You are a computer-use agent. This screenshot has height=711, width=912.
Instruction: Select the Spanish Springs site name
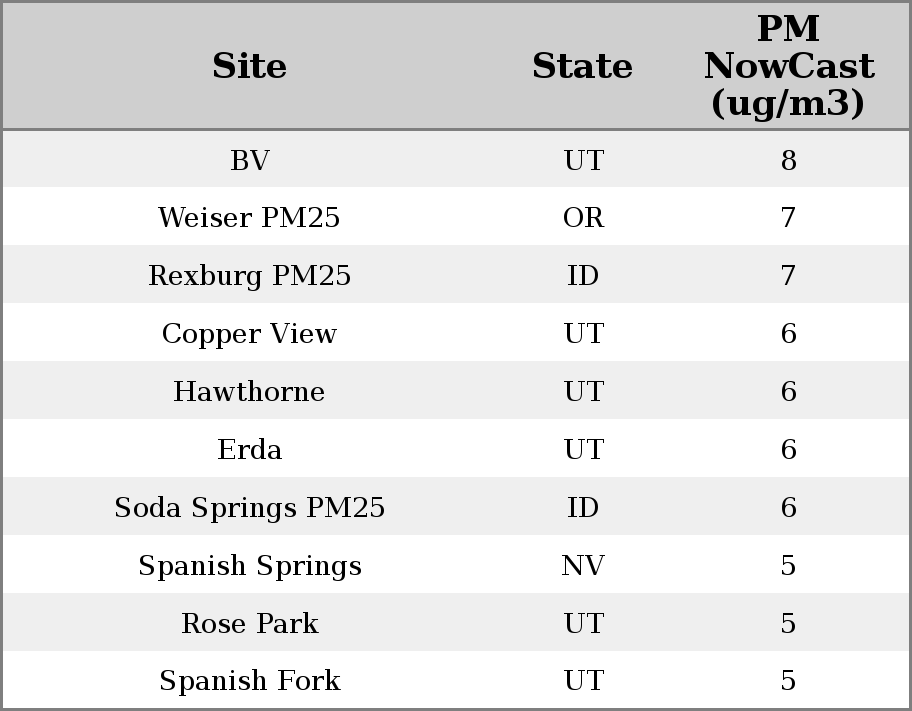[x=249, y=566]
